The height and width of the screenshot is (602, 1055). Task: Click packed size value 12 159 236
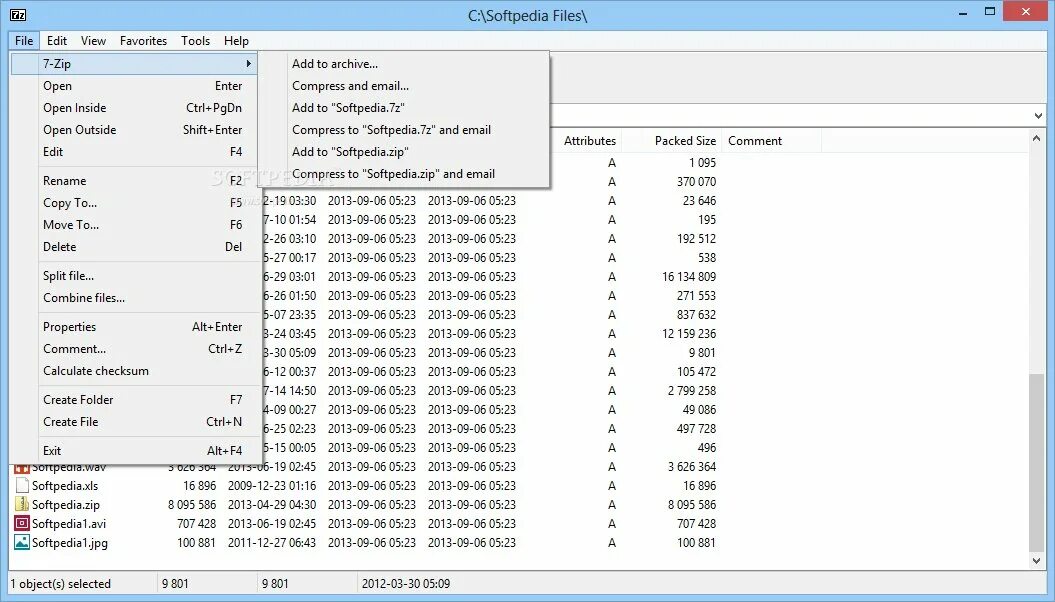click(689, 334)
